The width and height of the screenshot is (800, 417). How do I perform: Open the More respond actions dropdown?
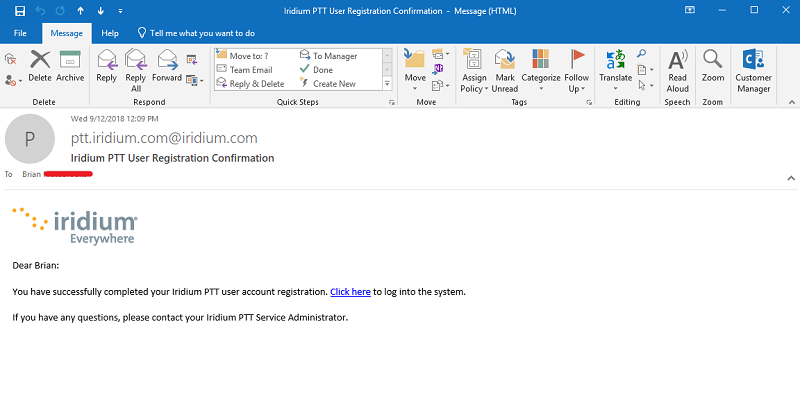tap(195, 80)
